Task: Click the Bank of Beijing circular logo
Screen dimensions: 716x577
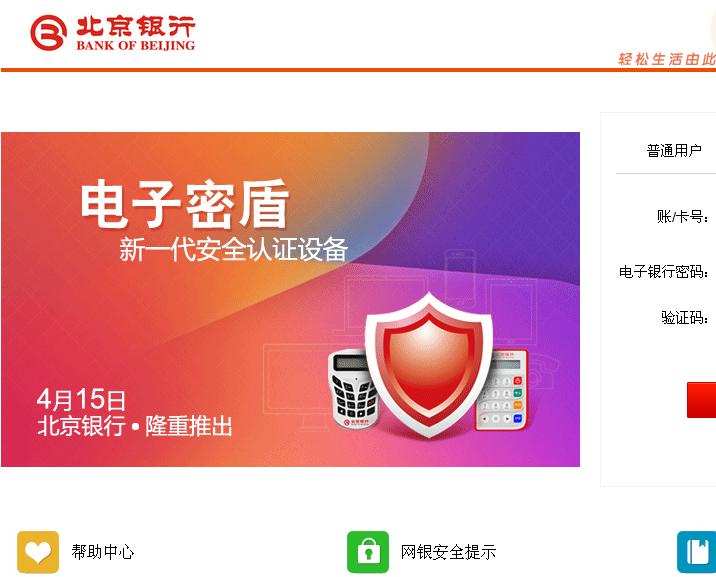Action: coord(48,32)
